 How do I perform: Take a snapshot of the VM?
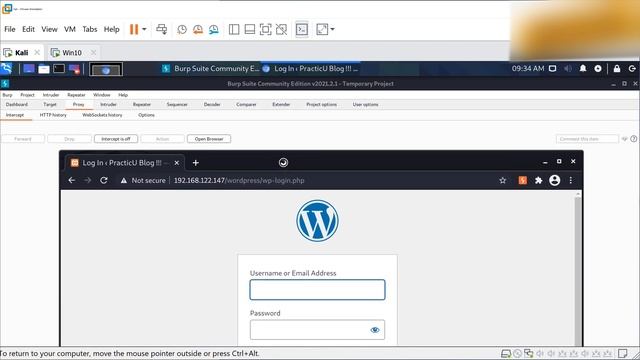pos(182,29)
